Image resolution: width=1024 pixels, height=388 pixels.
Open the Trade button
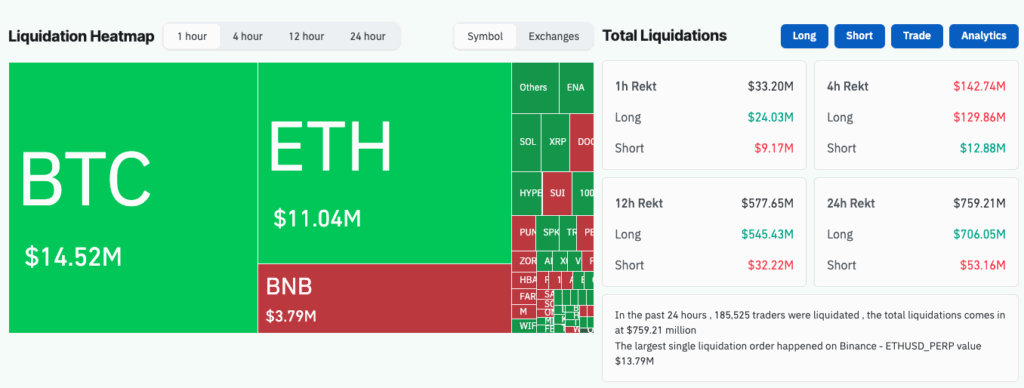tap(917, 36)
